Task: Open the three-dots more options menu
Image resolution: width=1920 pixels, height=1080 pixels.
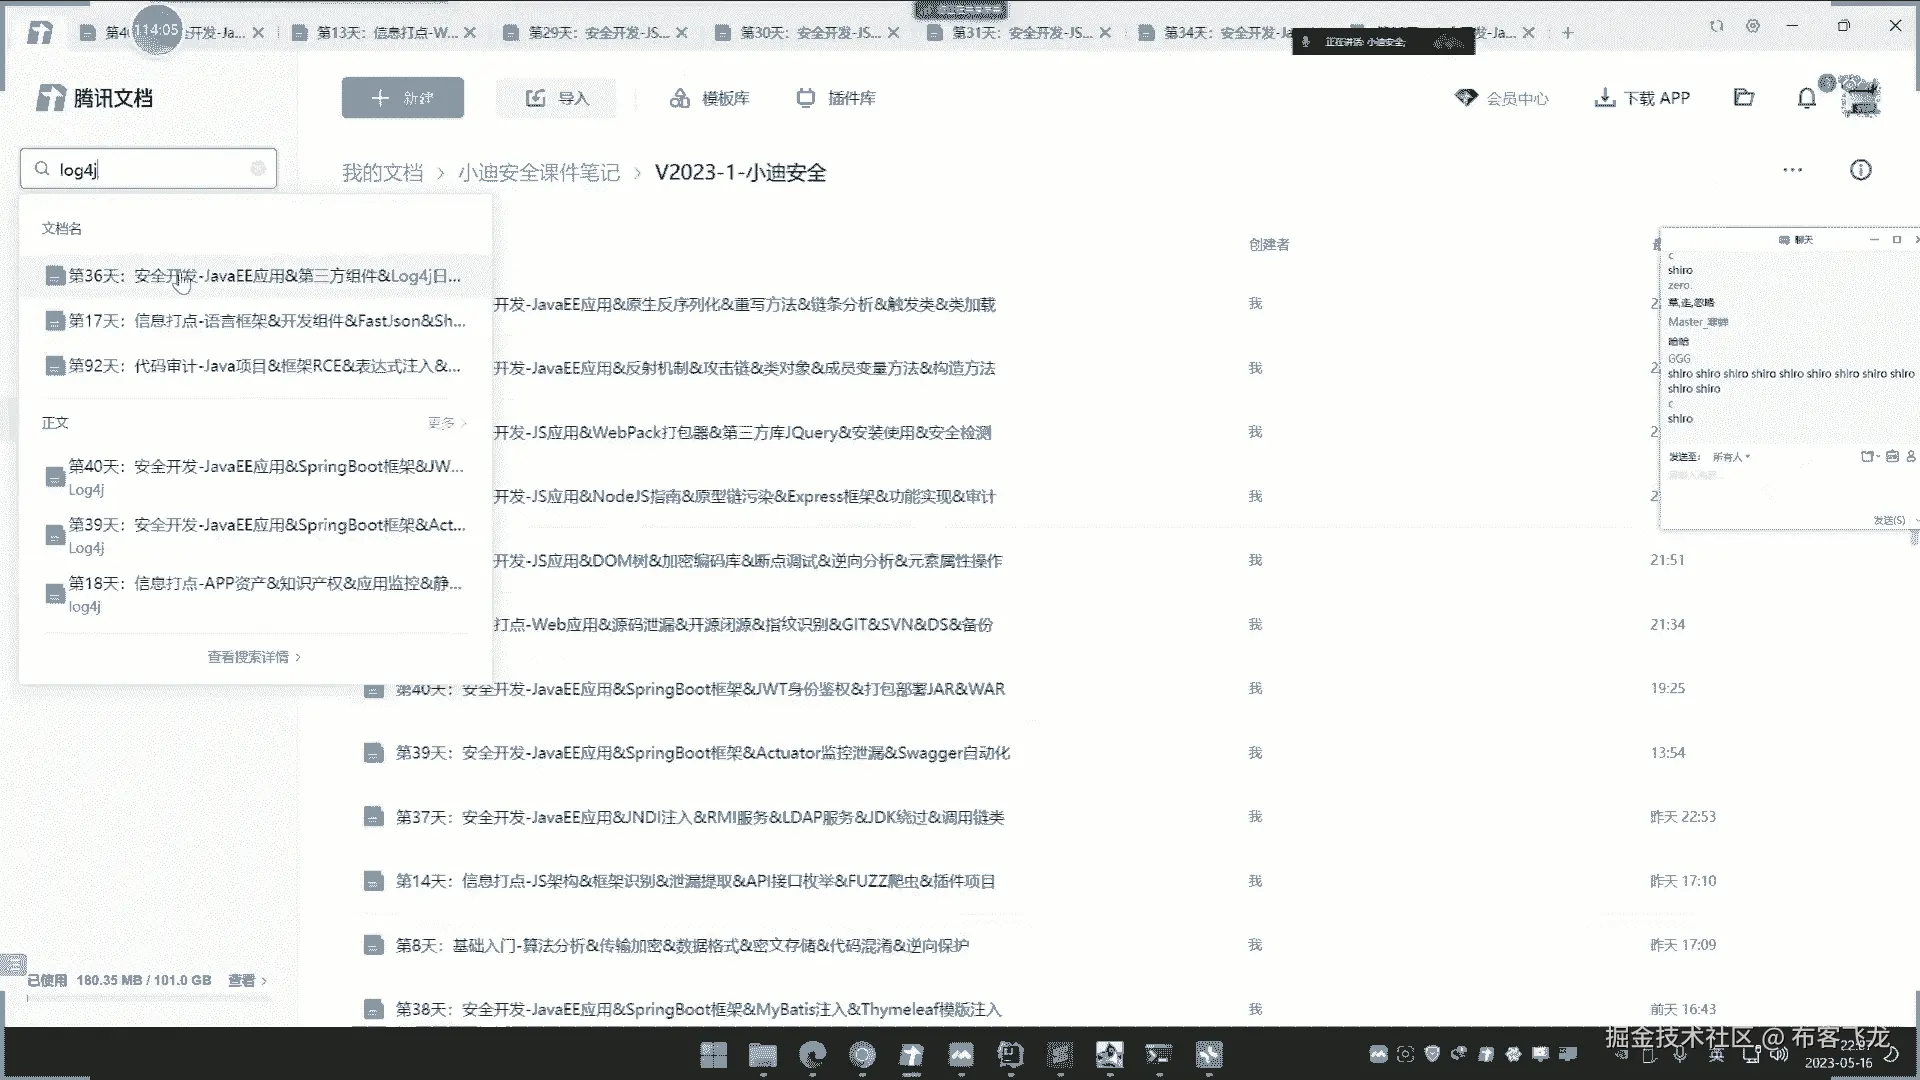Action: pyautogui.click(x=1792, y=170)
